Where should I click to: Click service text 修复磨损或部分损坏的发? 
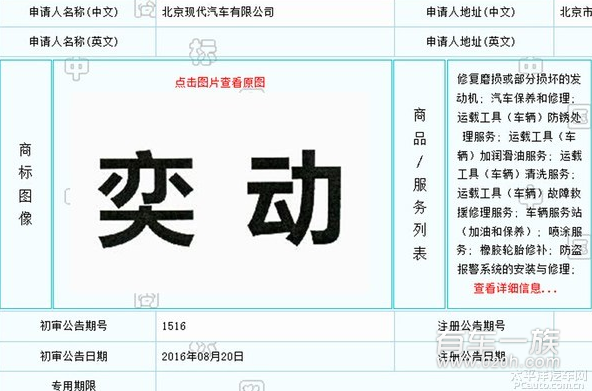(519, 79)
